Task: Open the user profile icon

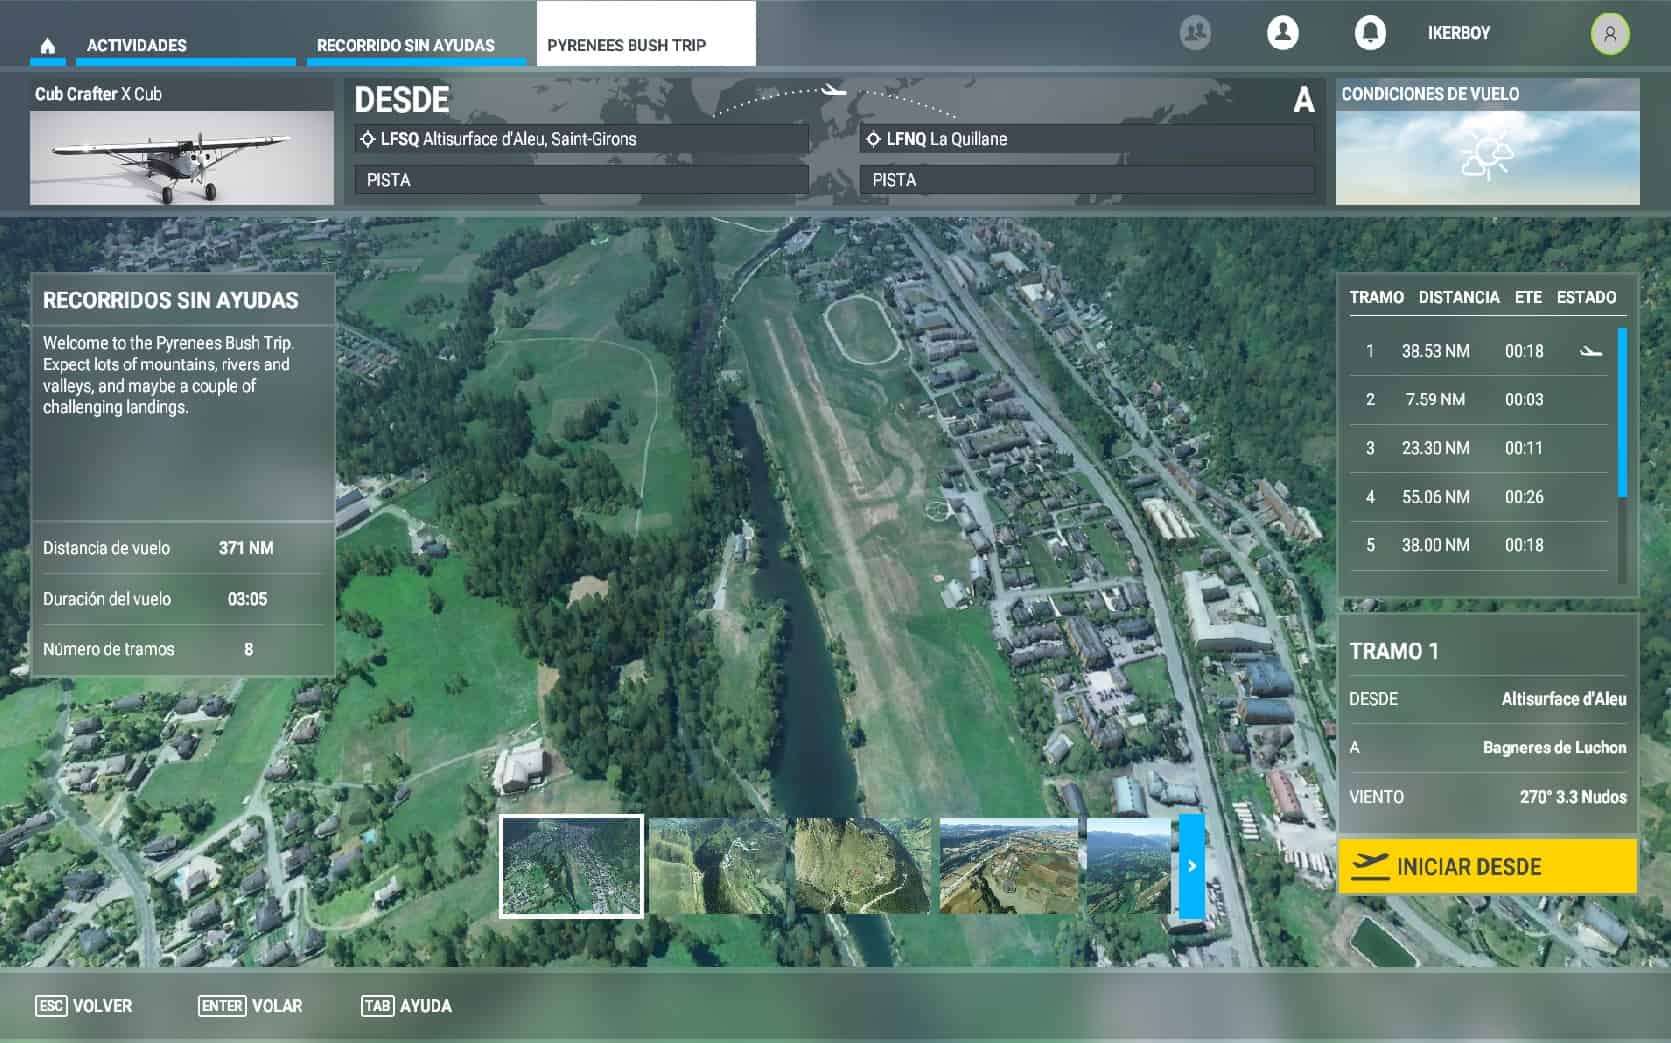Action: (1282, 33)
